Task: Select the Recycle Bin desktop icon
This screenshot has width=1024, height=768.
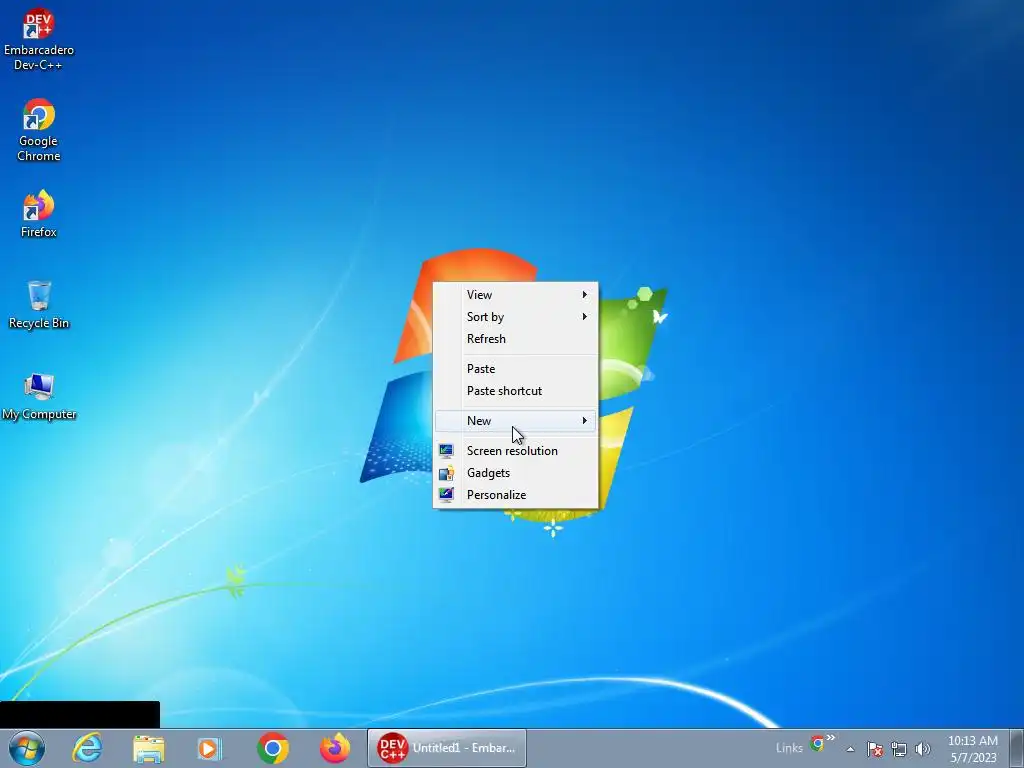Action: click(x=39, y=305)
